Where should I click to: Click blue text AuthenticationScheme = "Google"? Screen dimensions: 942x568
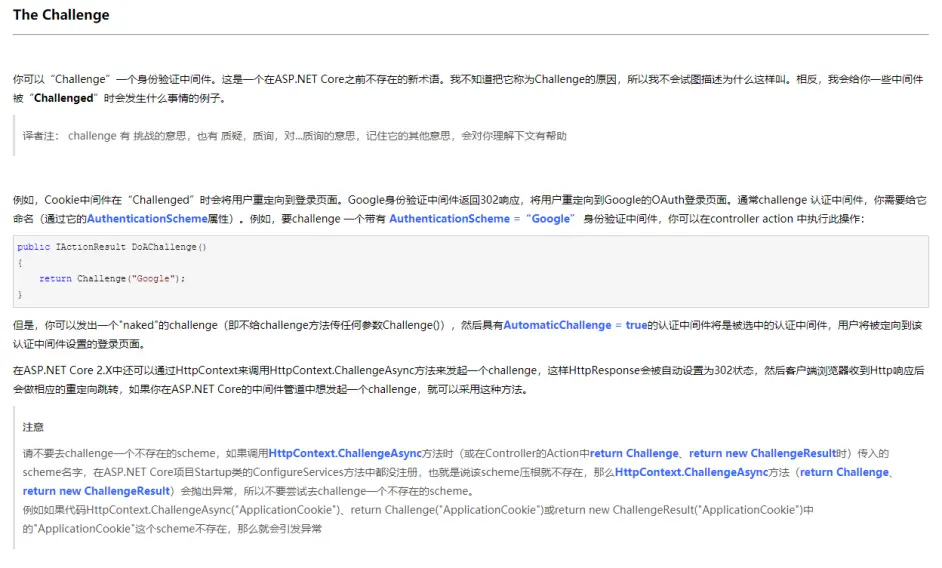[482, 219]
